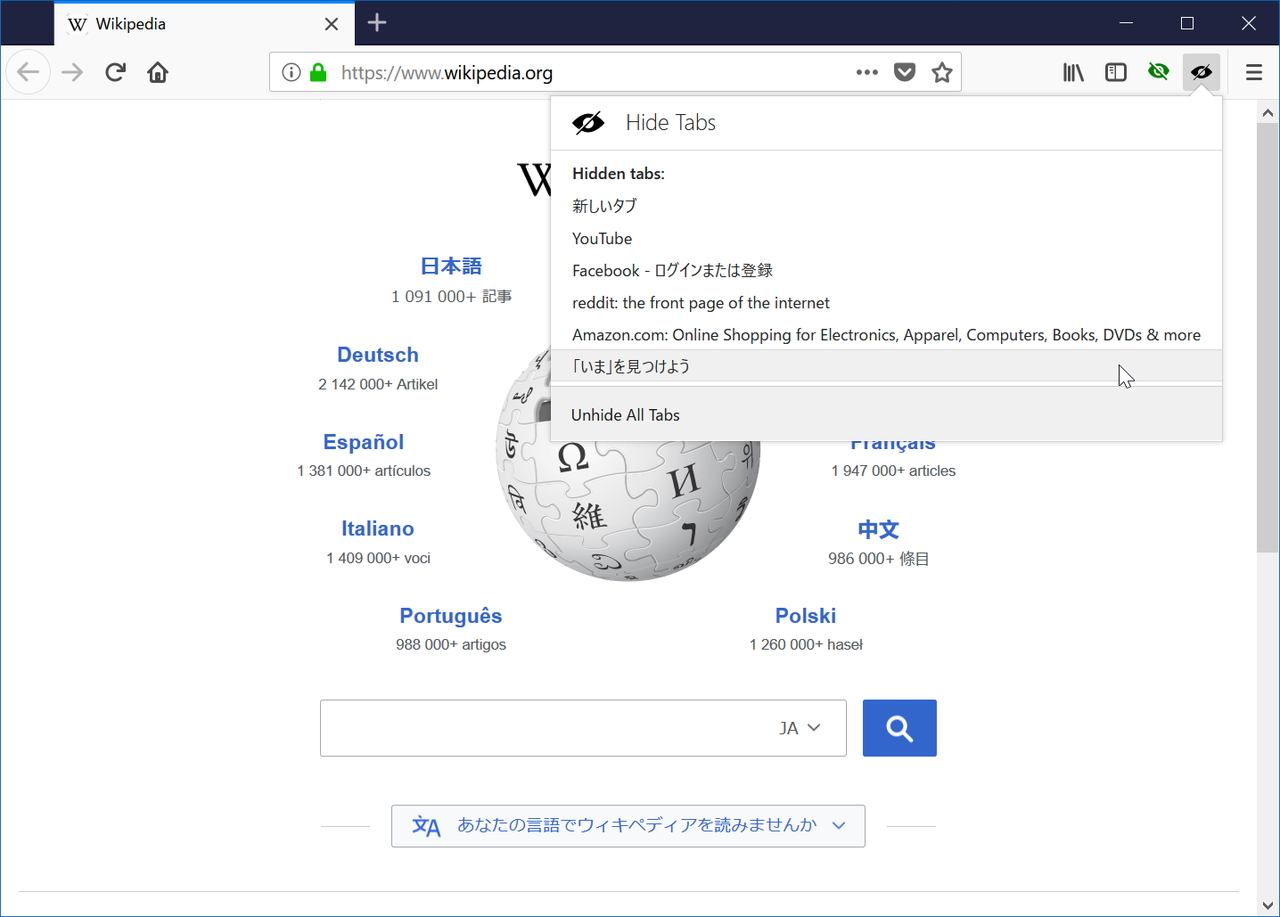The image size is (1280, 917).
Task: Toggle the second eye icon in toolbar
Action: point(1159,72)
